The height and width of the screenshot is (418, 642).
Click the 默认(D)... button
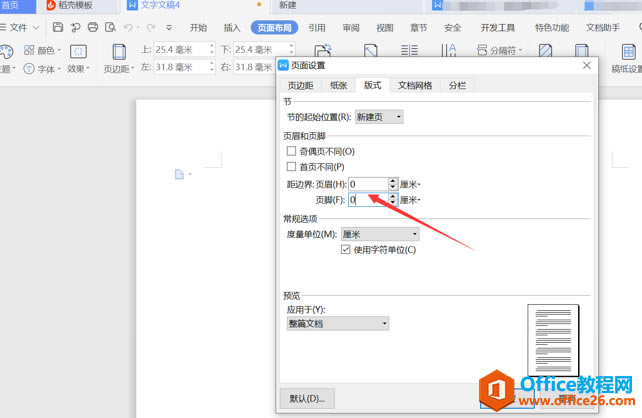coord(307,398)
